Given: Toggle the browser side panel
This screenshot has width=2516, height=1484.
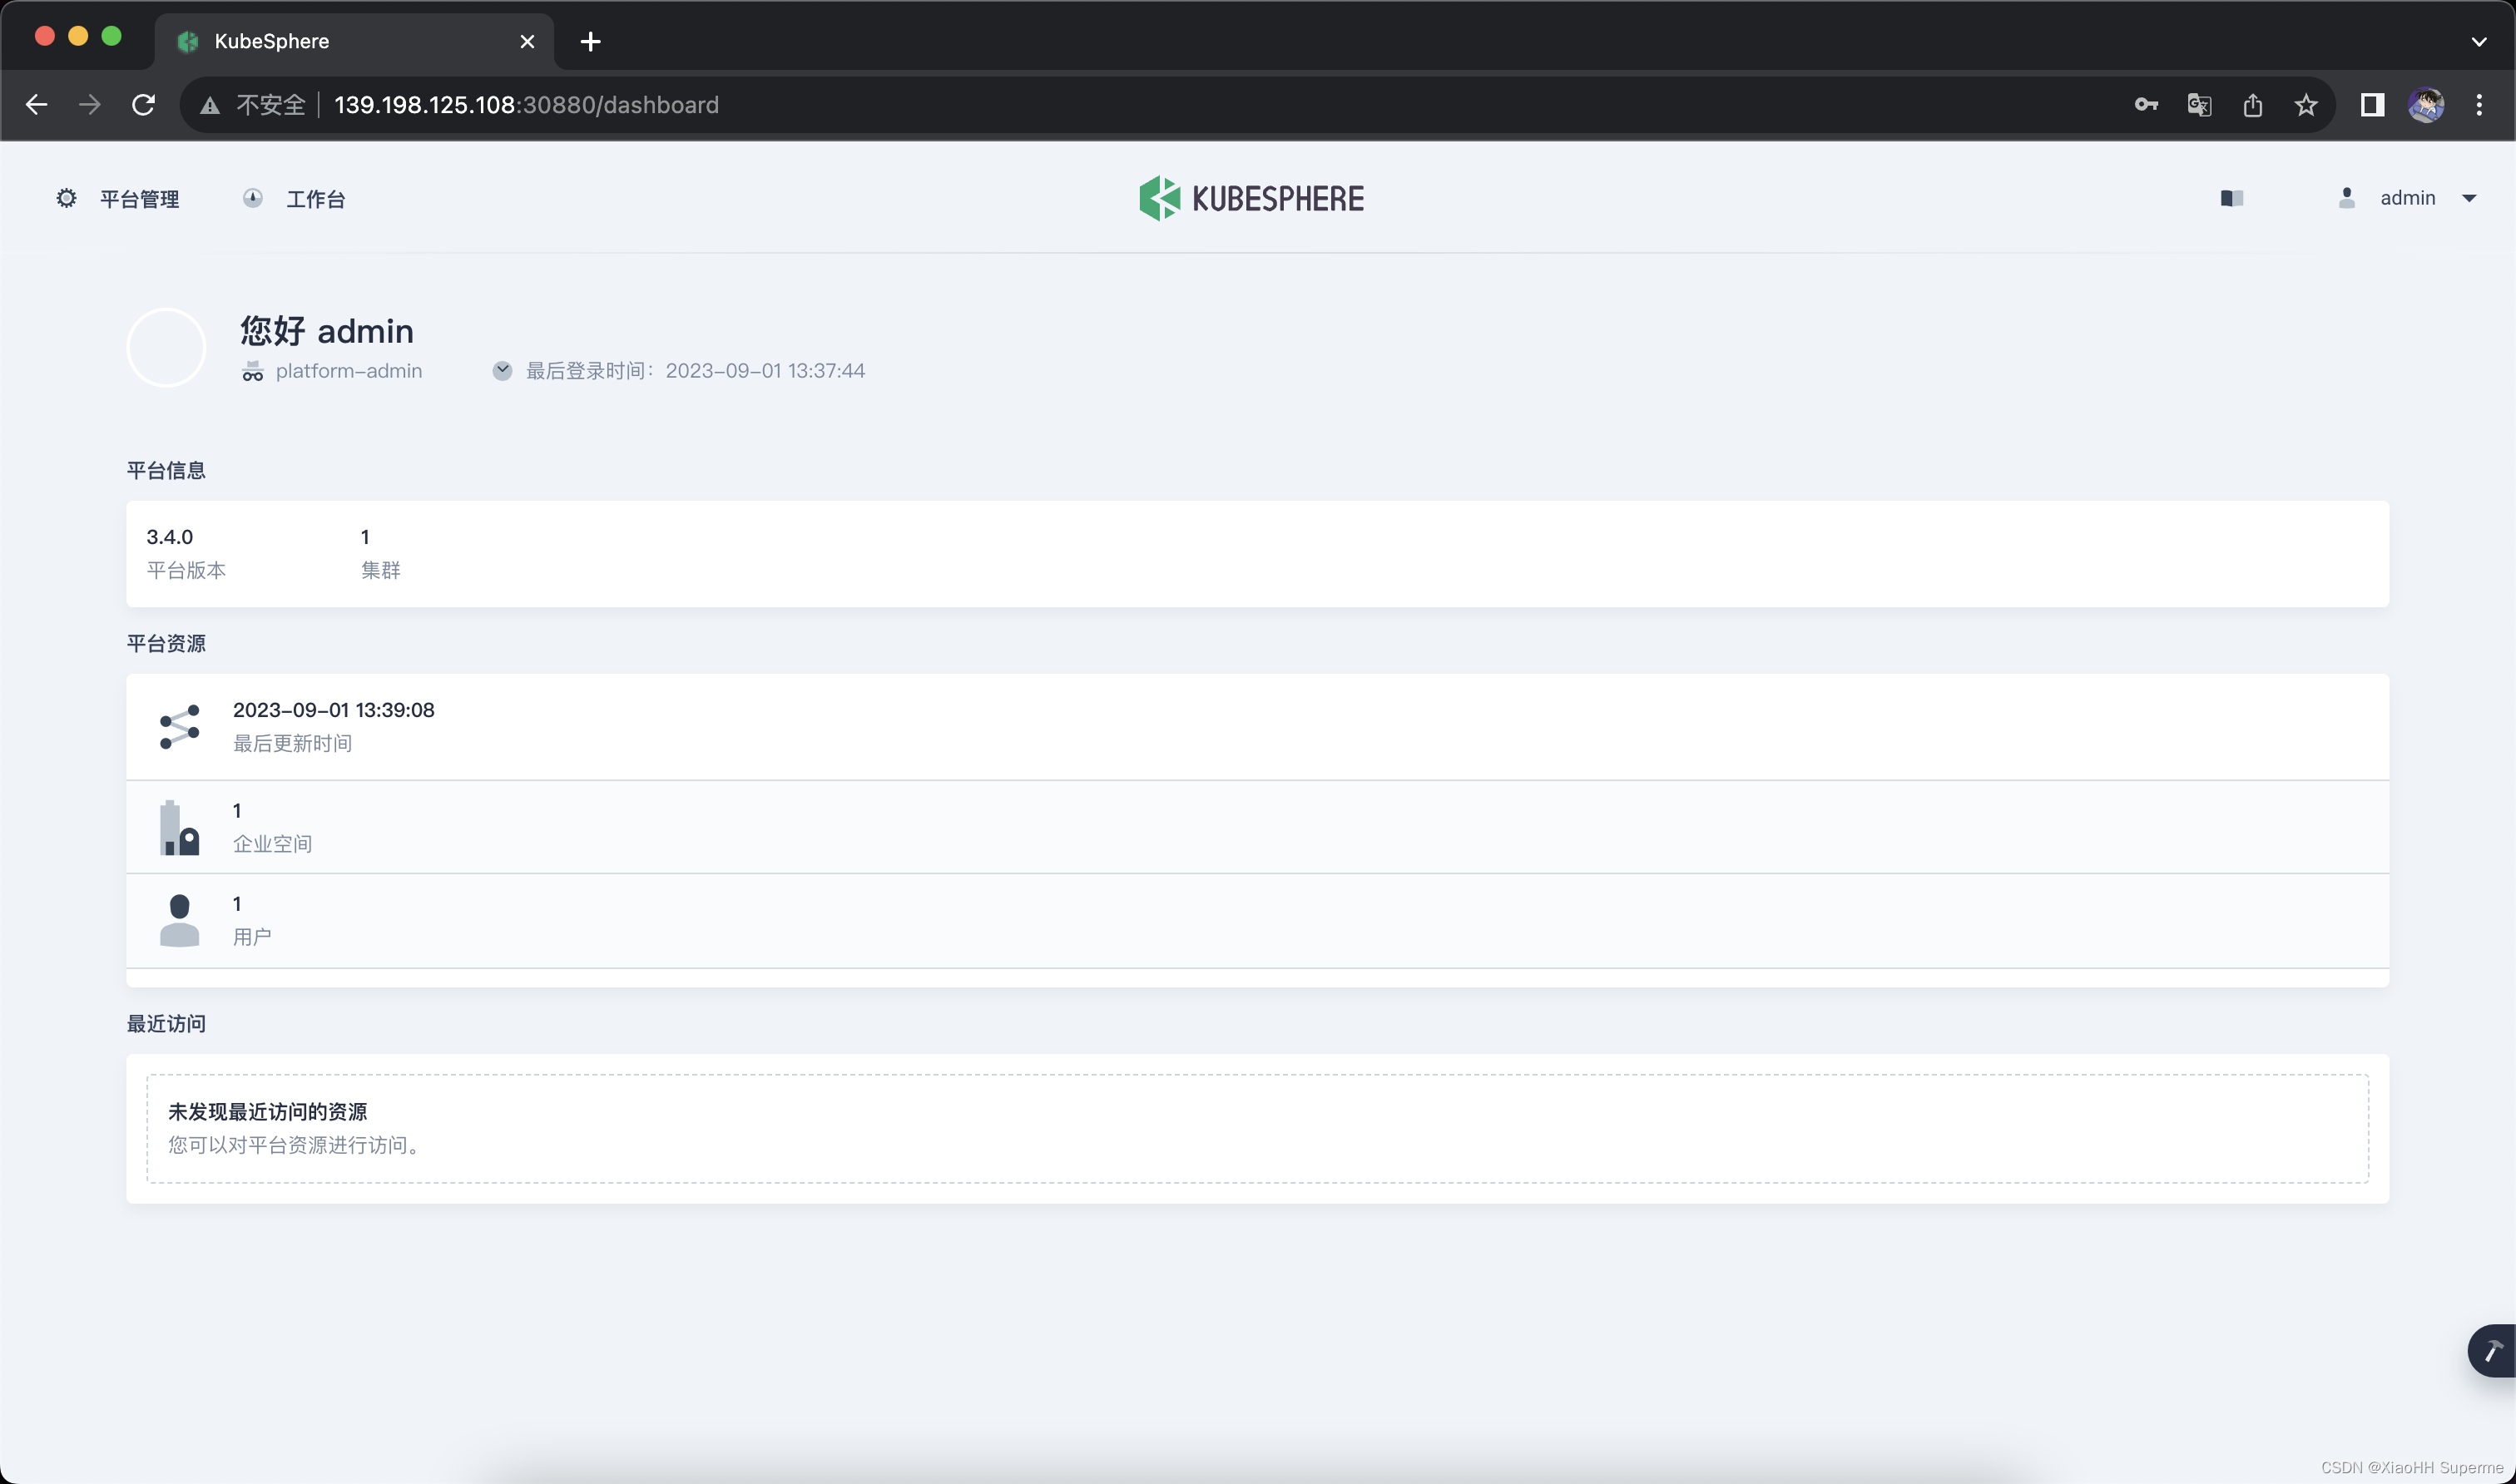Looking at the screenshot, I should pos(2372,105).
